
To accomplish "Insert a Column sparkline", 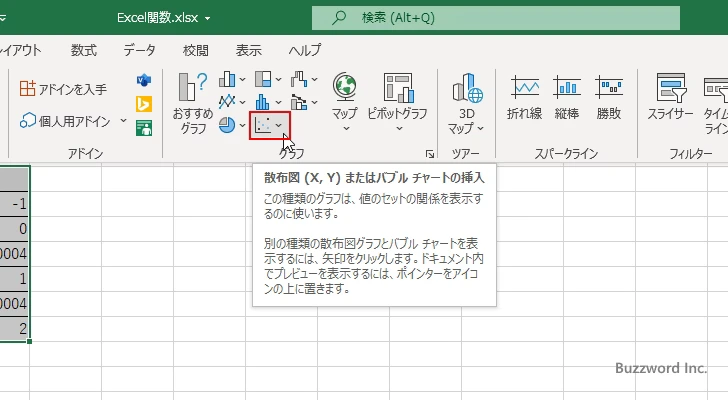I will tap(566, 97).
